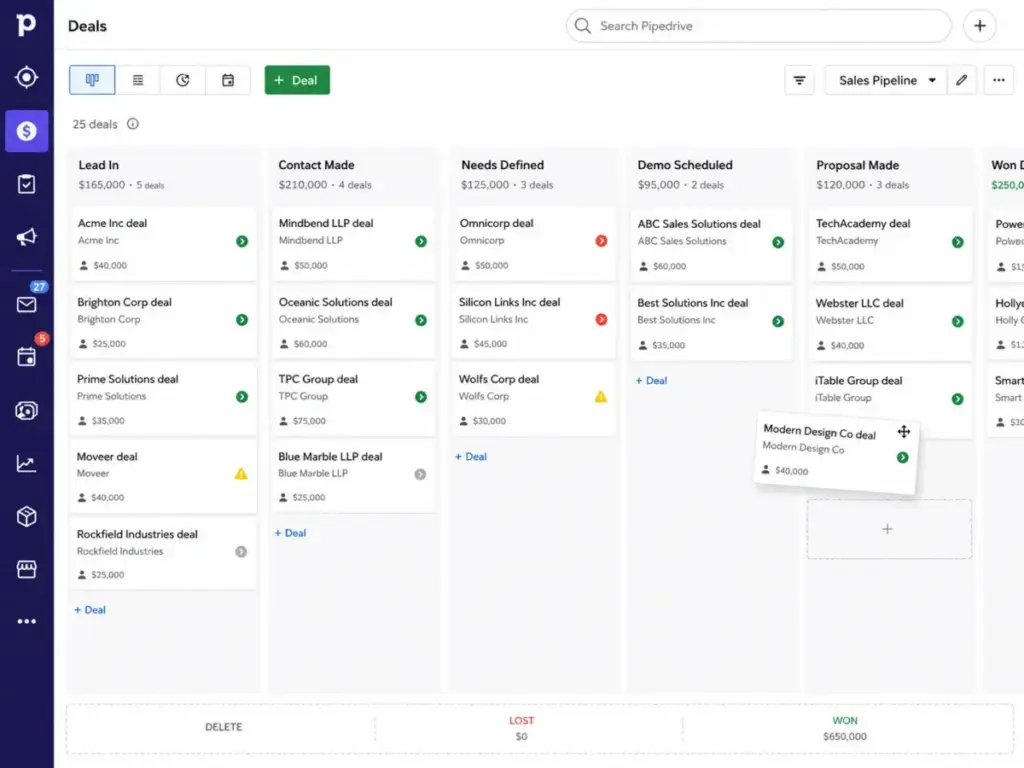The width and height of the screenshot is (1024, 768).
Task: Click the Pipedrive logo in the sidebar
Action: pyautogui.click(x=25, y=24)
